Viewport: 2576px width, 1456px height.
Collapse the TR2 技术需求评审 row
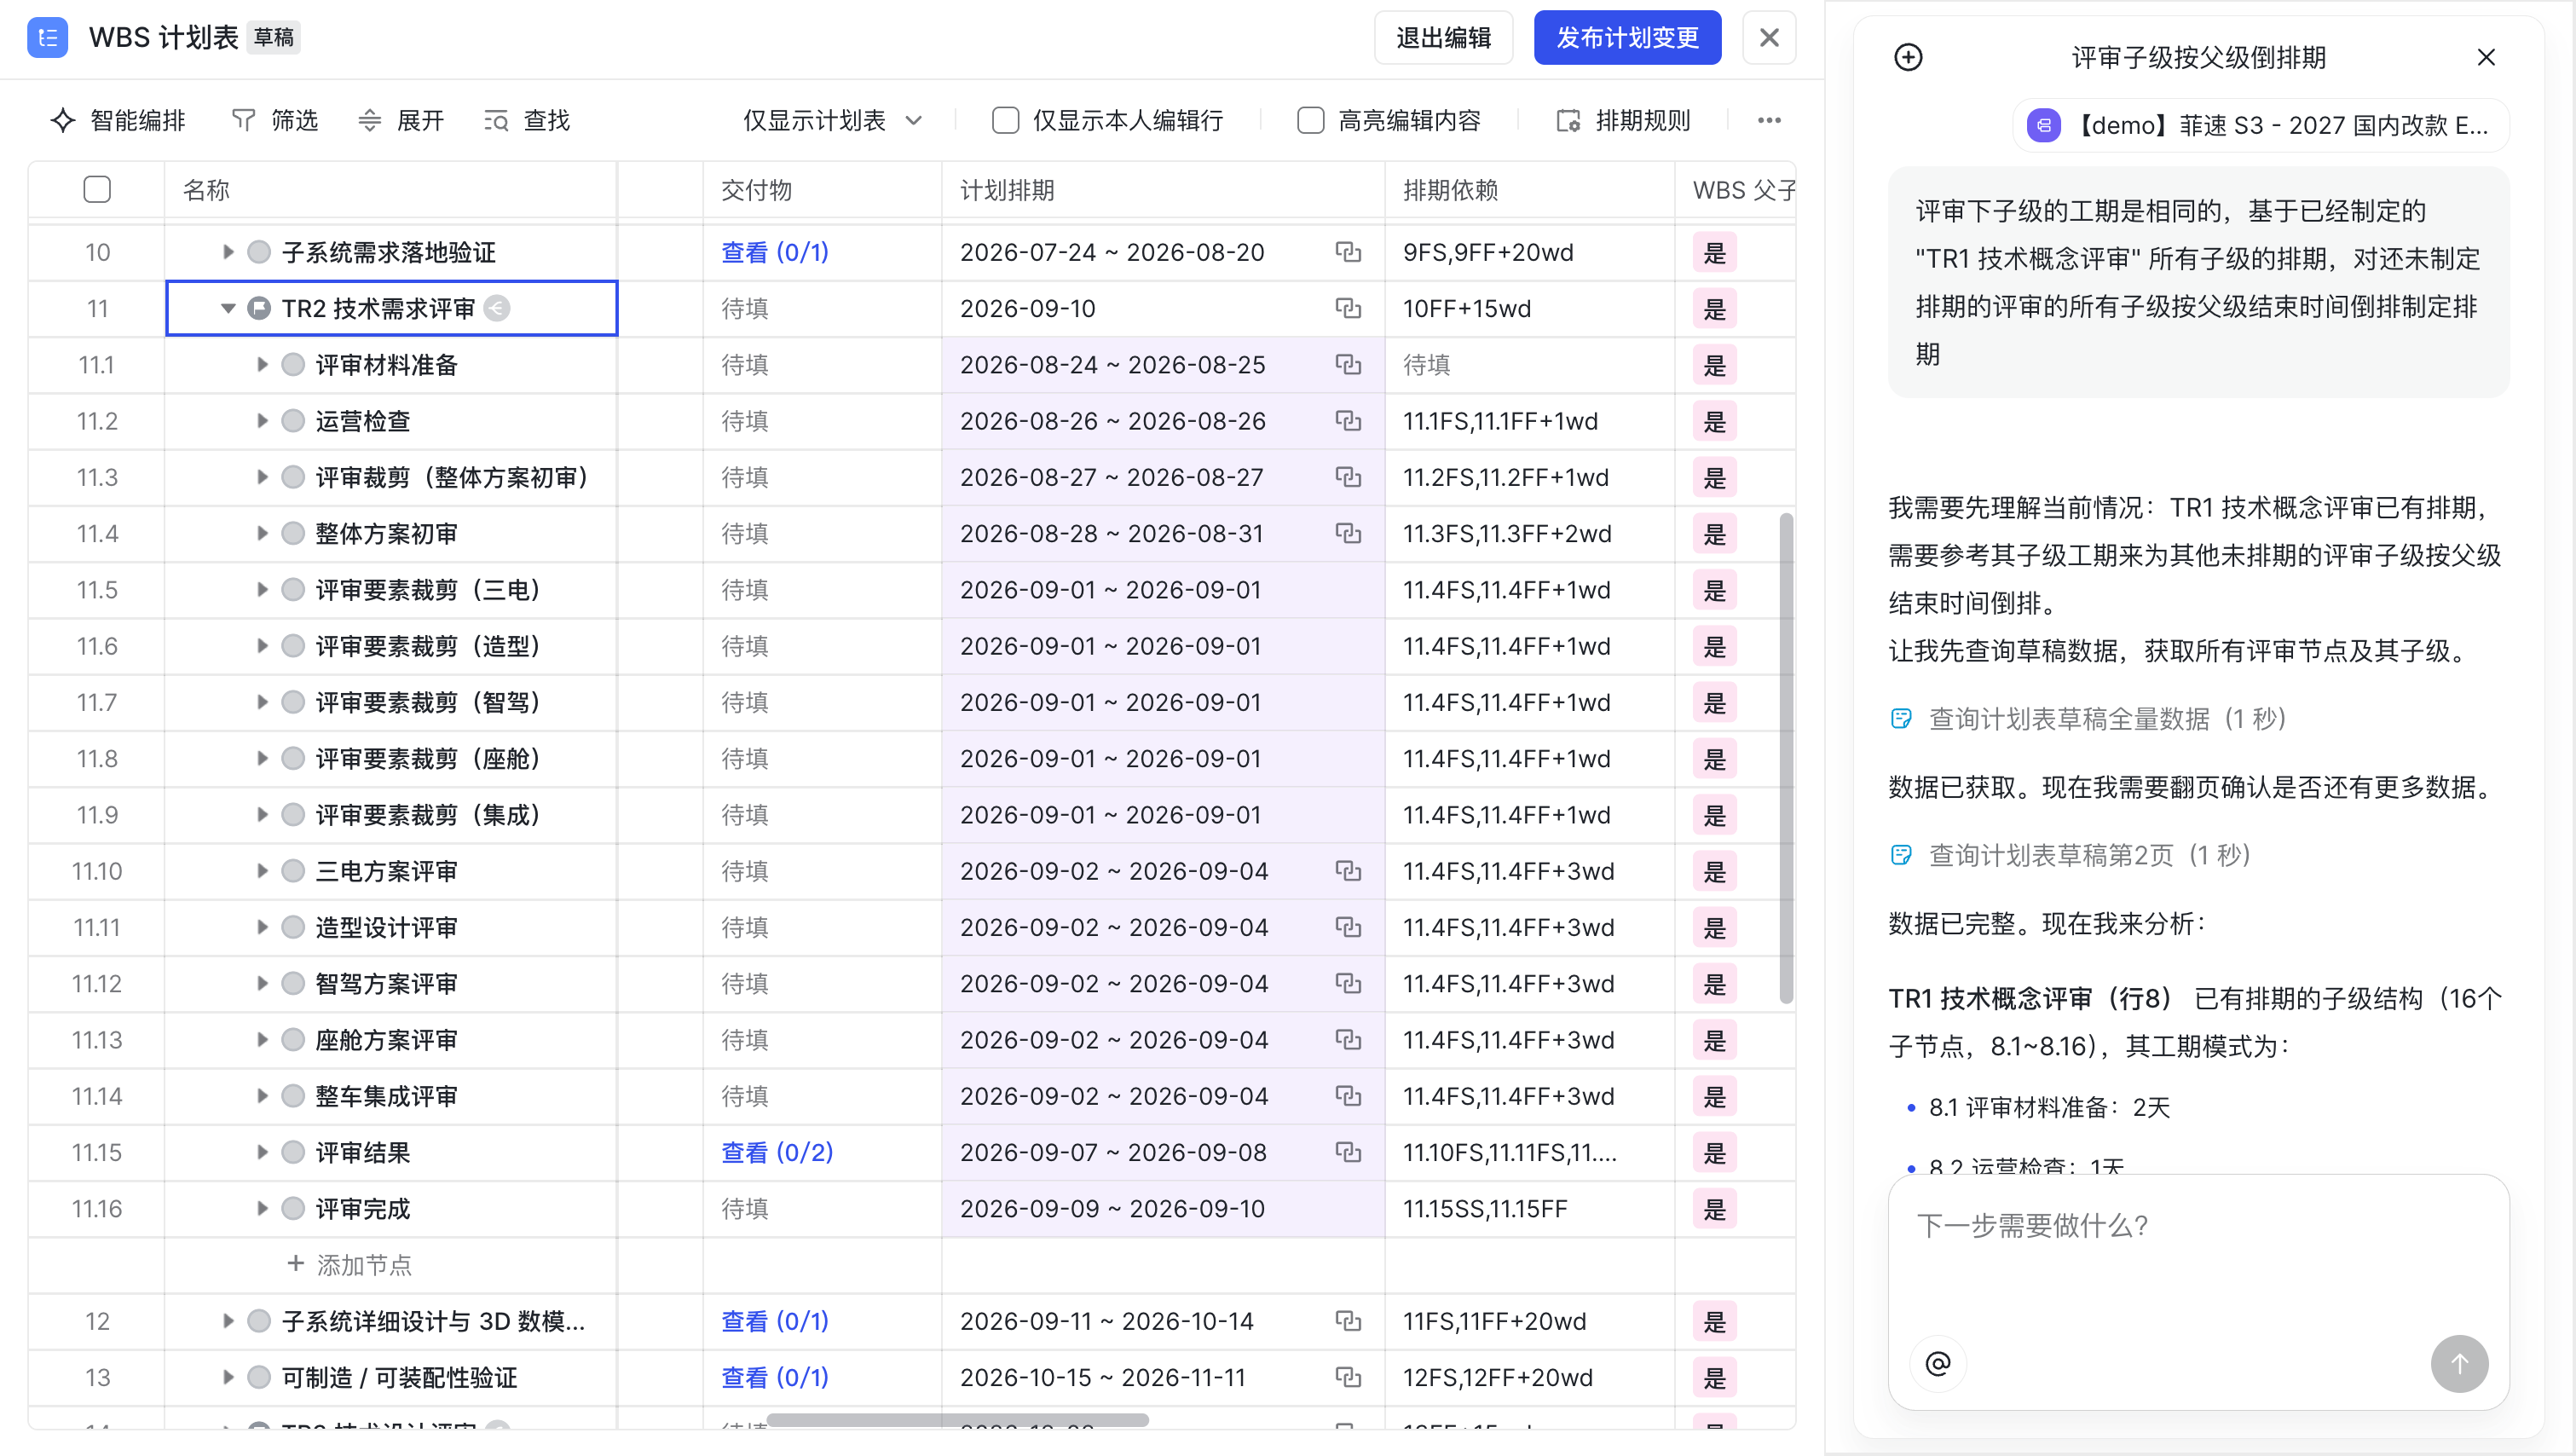tap(228, 308)
